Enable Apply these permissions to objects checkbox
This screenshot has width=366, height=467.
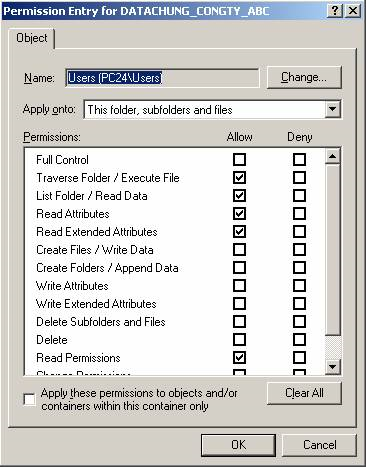coord(29,399)
